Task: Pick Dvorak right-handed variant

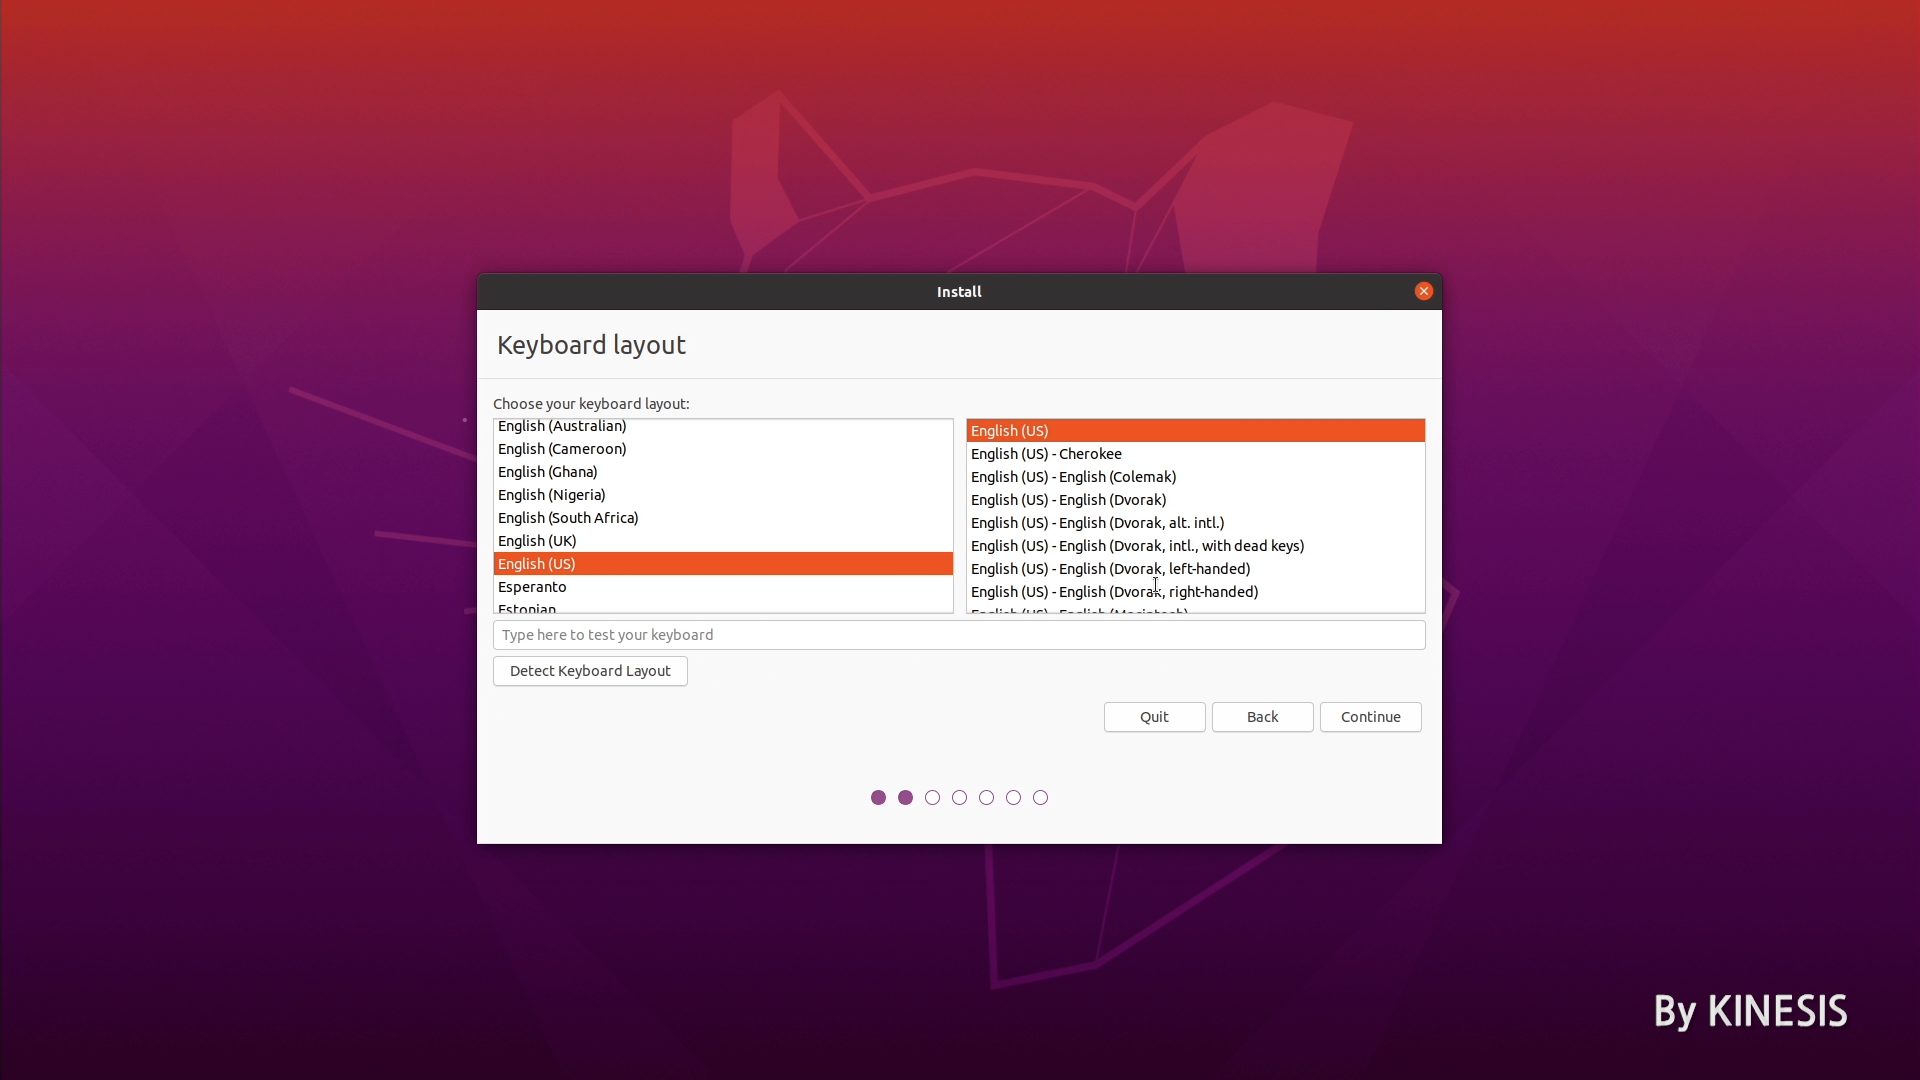Action: click(x=1114, y=592)
